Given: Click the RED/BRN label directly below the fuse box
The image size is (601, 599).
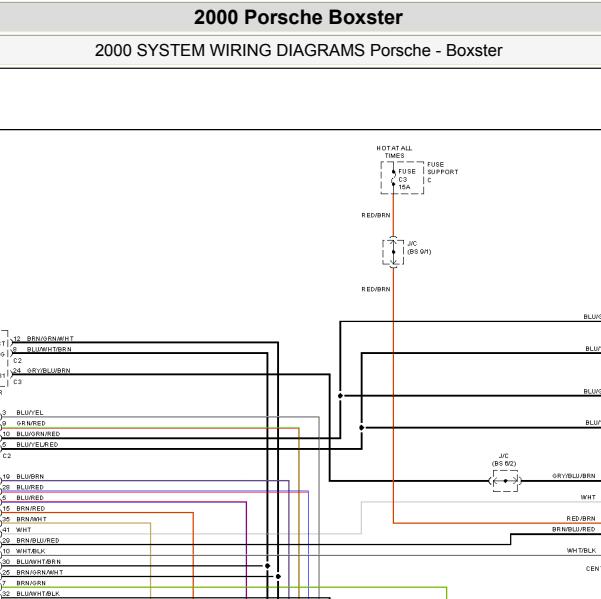Looking at the screenshot, I should (x=376, y=215).
